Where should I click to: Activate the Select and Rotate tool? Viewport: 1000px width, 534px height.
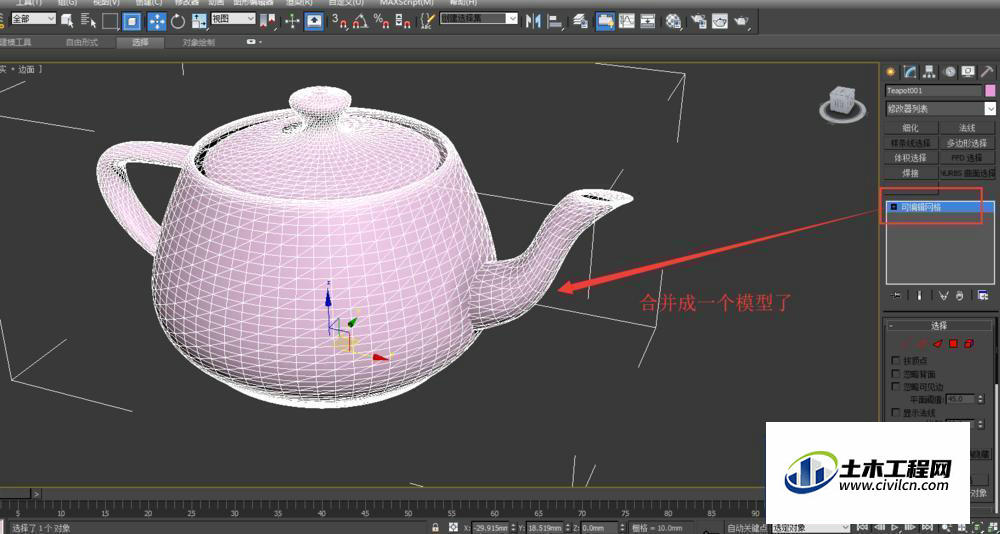coord(178,22)
